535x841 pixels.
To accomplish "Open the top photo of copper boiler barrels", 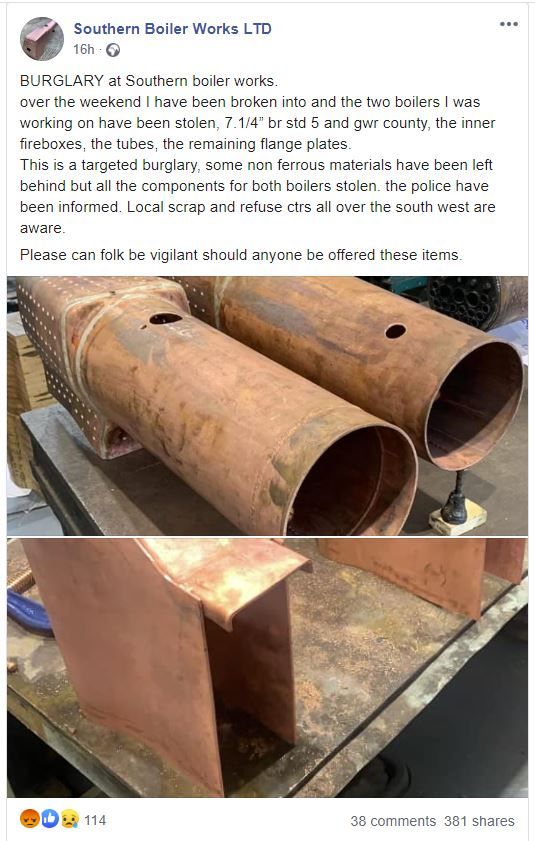I will pos(267,405).
